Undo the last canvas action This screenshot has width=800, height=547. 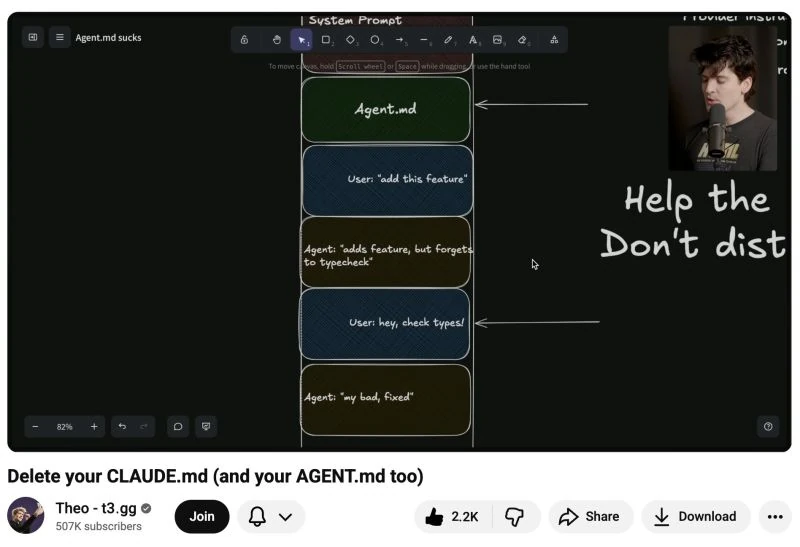(122, 427)
